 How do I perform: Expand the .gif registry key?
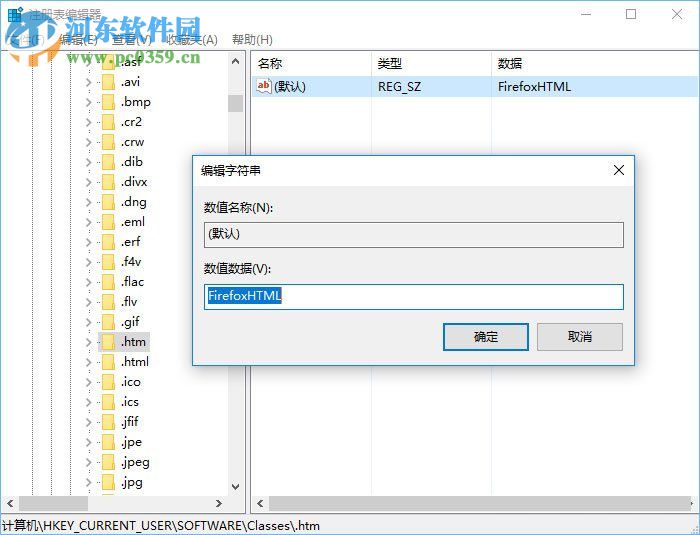coord(88,322)
